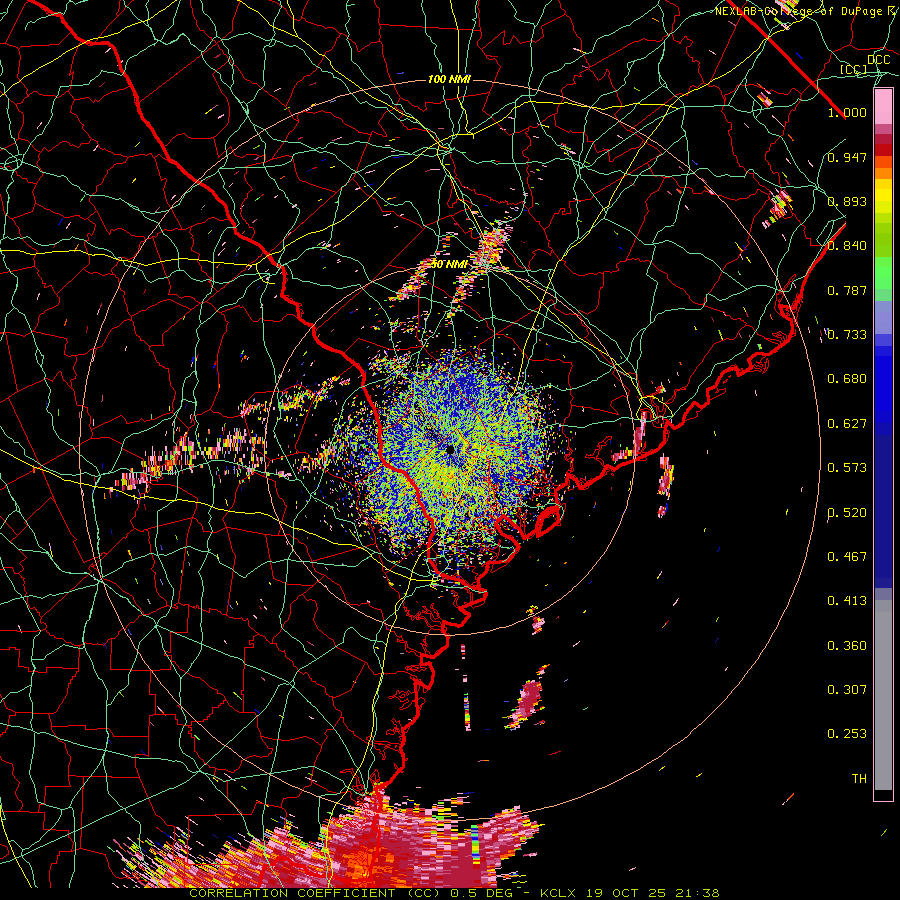Viewport: 900px width, 900px height.
Task: Click the 0.520 scale value
Action: [847, 513]
